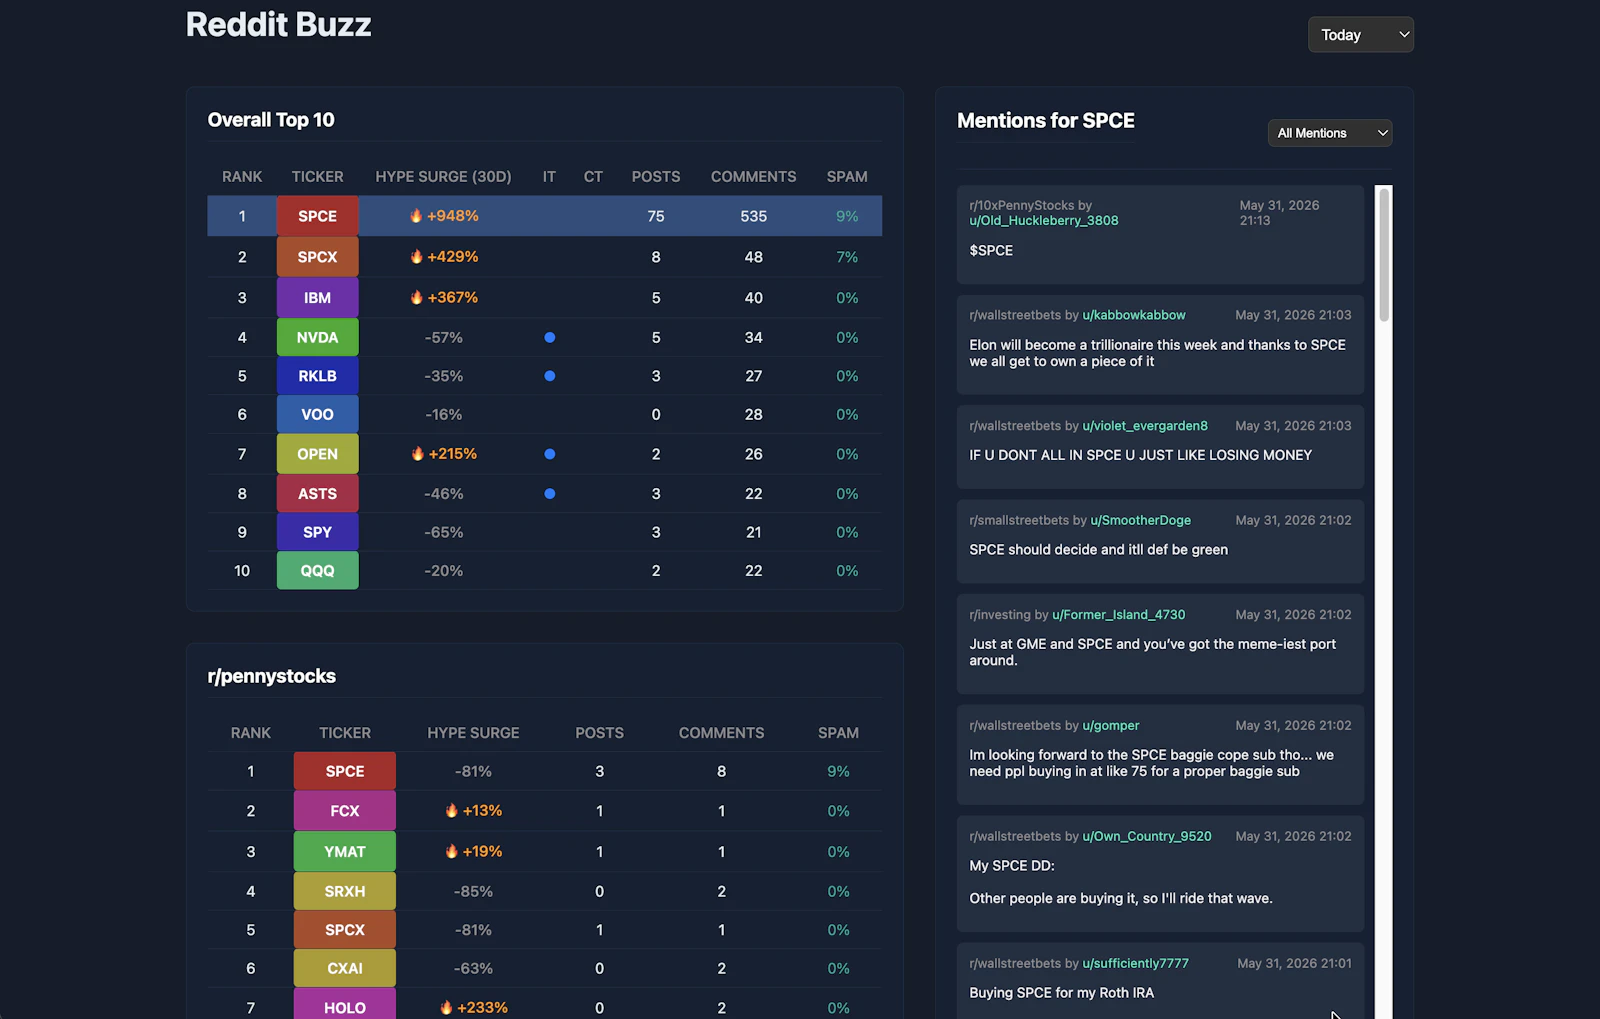Open user profile u/Former_Island_4730
Viewport: 1600px width, 1019px height.
point(1118,615)
